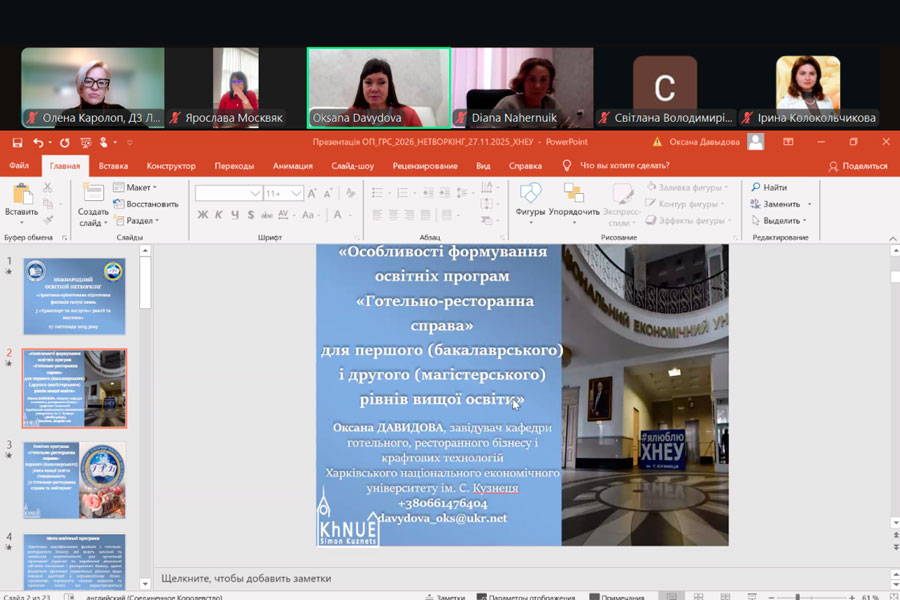
Task: Click the Undo arrow icon
Action: [37, 142]
